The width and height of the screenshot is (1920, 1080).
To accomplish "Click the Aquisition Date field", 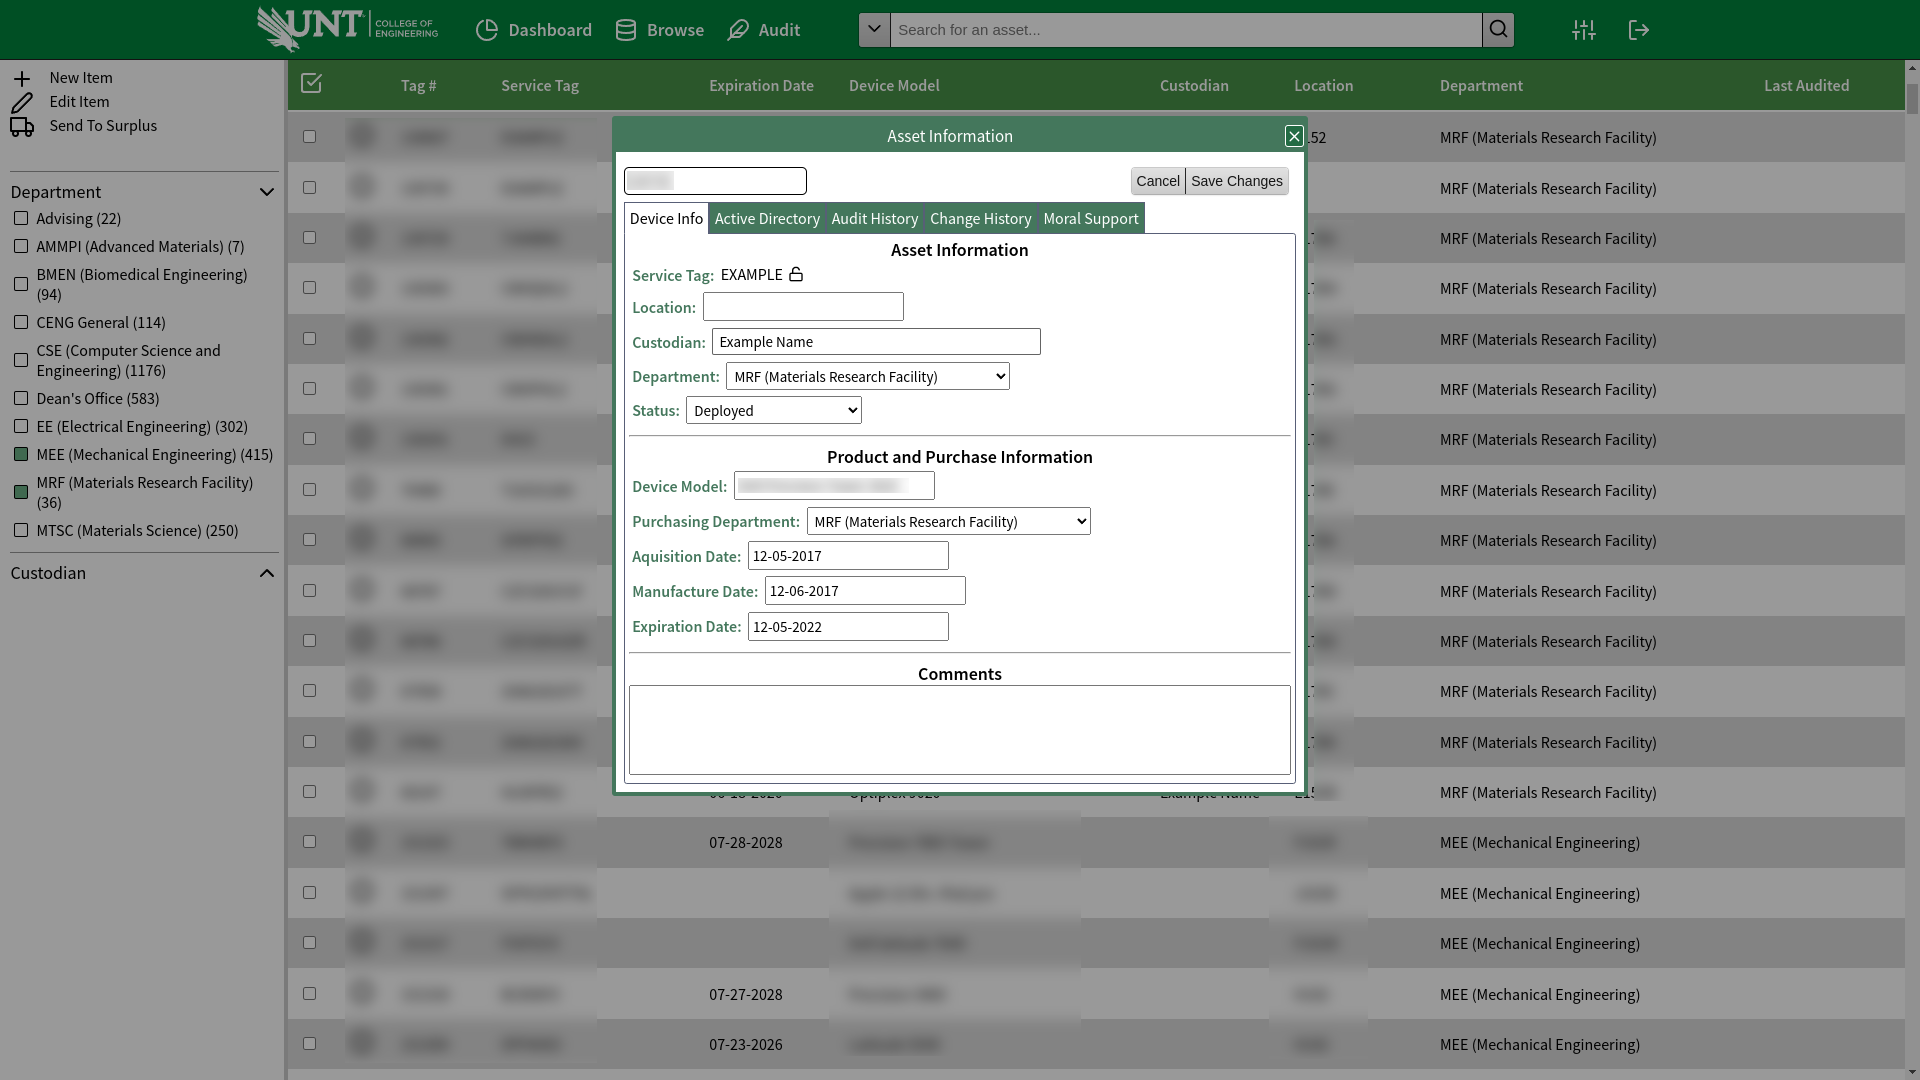I will pyautogui.click(x=848, y=556).
